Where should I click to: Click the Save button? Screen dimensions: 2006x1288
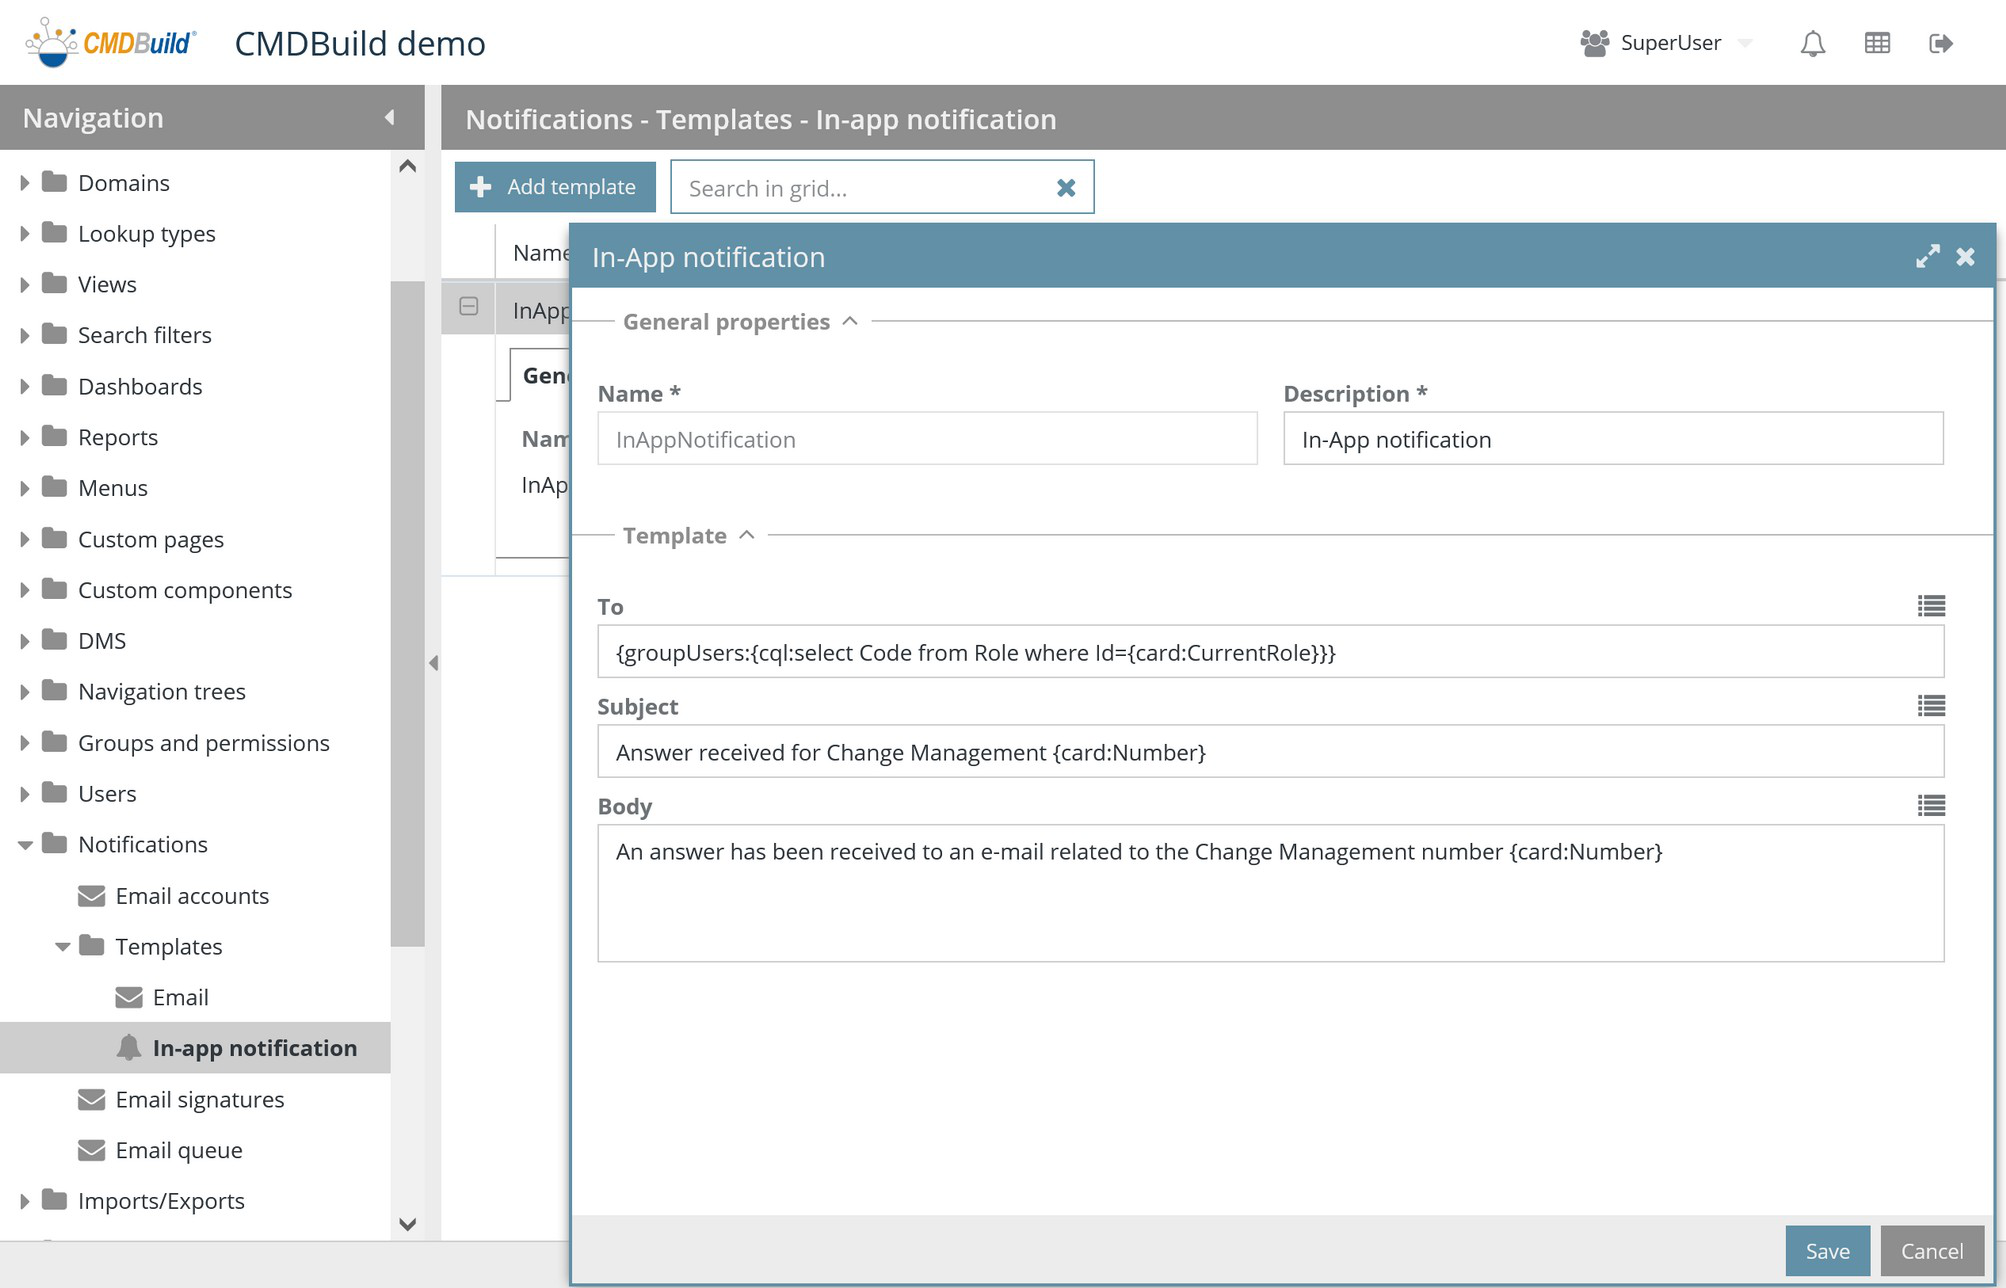(1826, 1251)
